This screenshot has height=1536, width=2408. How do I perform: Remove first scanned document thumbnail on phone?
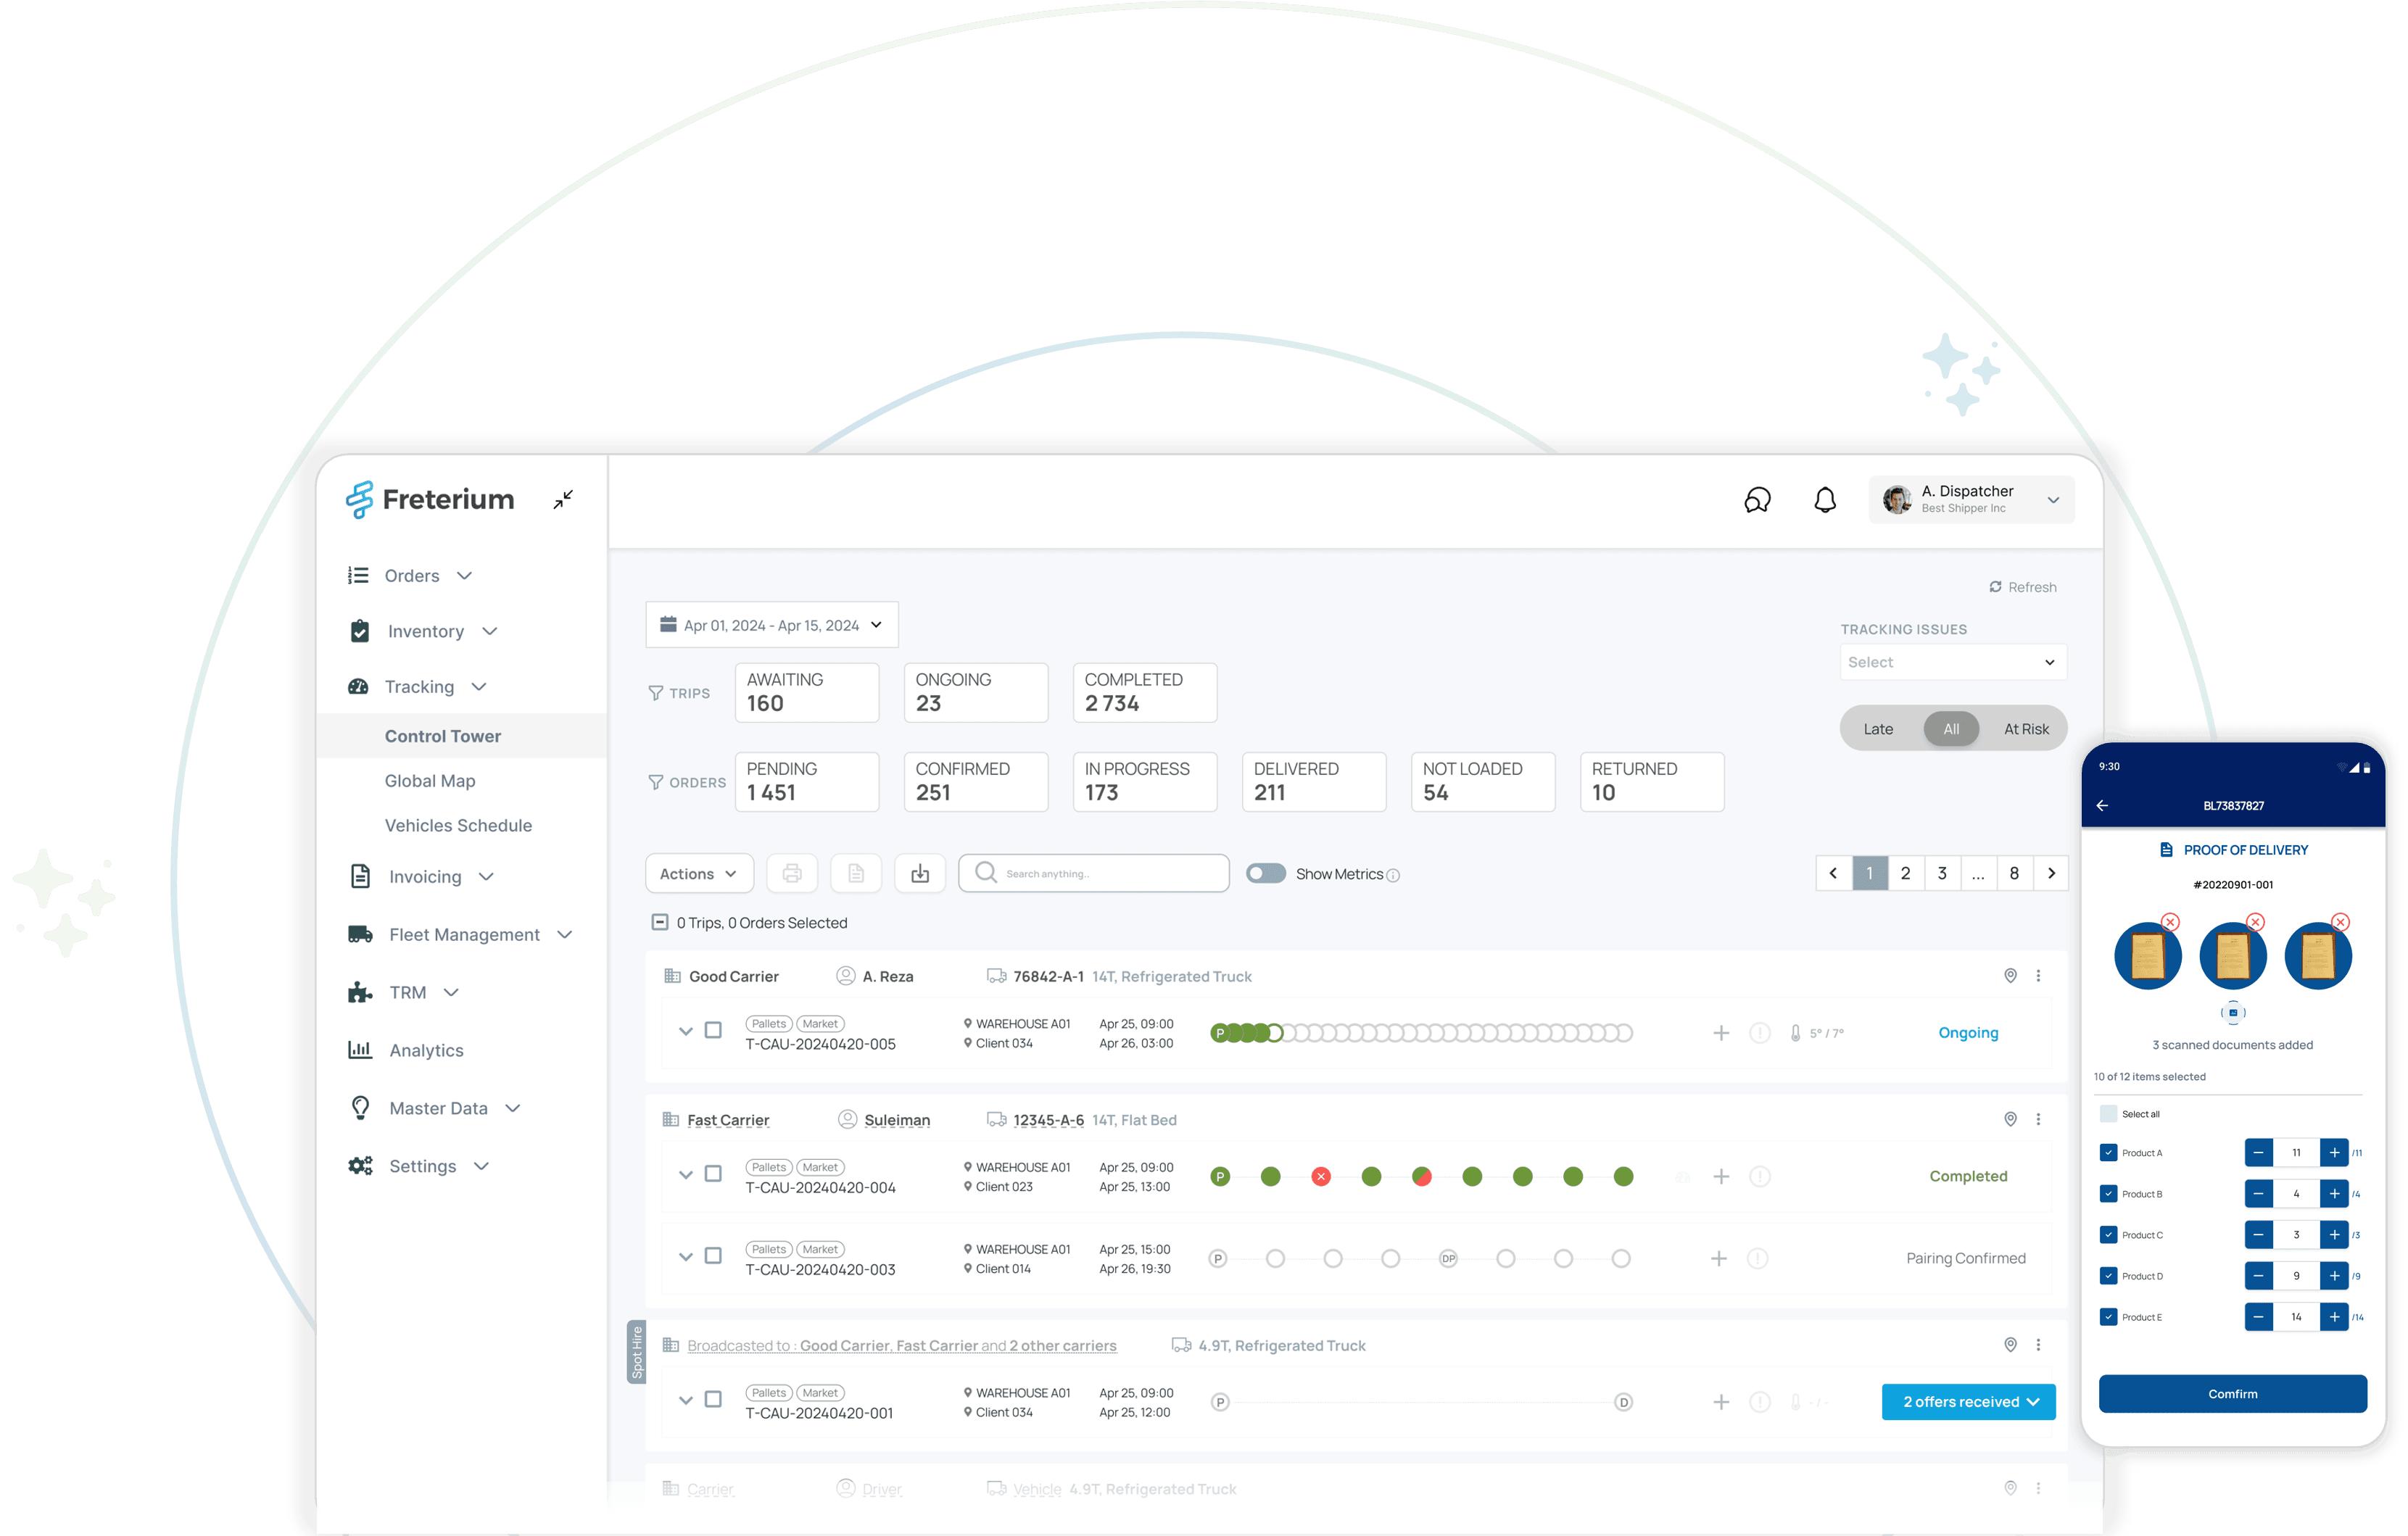(x=2170, y=922)
